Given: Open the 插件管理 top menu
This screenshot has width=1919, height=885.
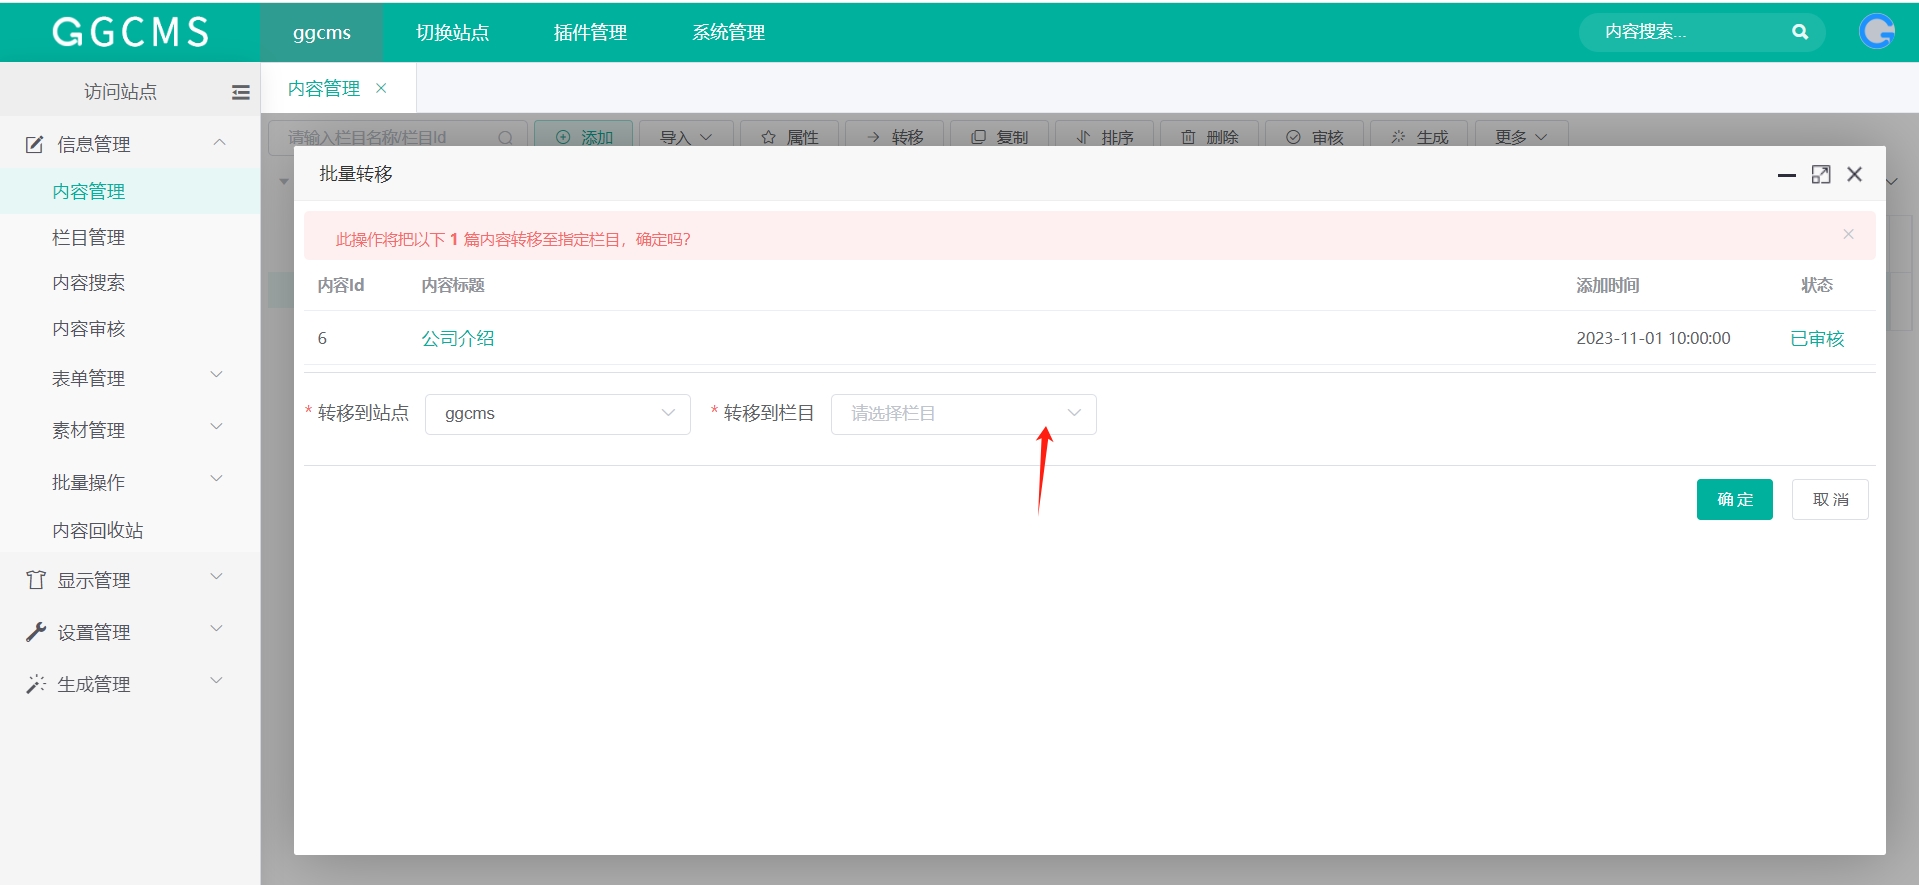Looking at the screenshot, I should coord(590,32).
